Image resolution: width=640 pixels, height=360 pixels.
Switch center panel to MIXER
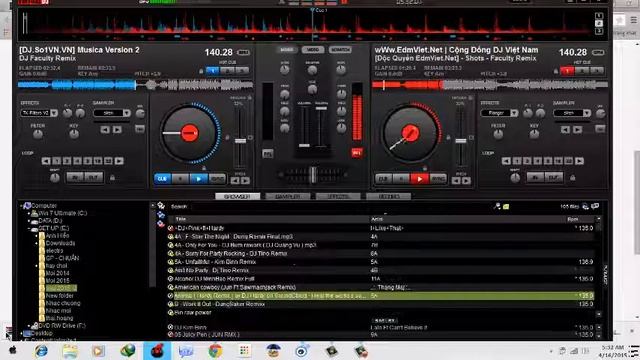[287, 50]
